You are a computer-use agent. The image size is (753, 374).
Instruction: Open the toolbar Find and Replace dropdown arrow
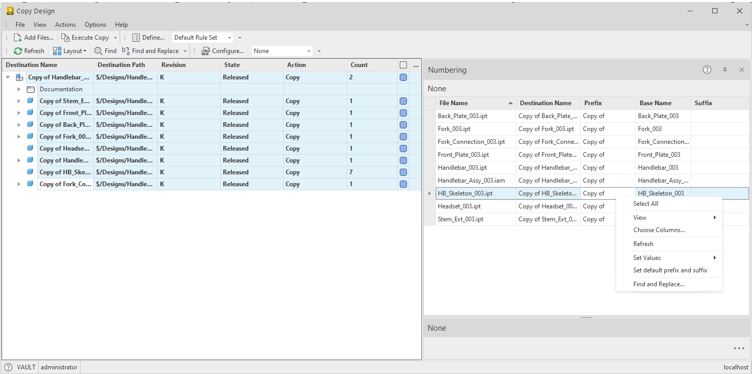click(x=185, y=51)
